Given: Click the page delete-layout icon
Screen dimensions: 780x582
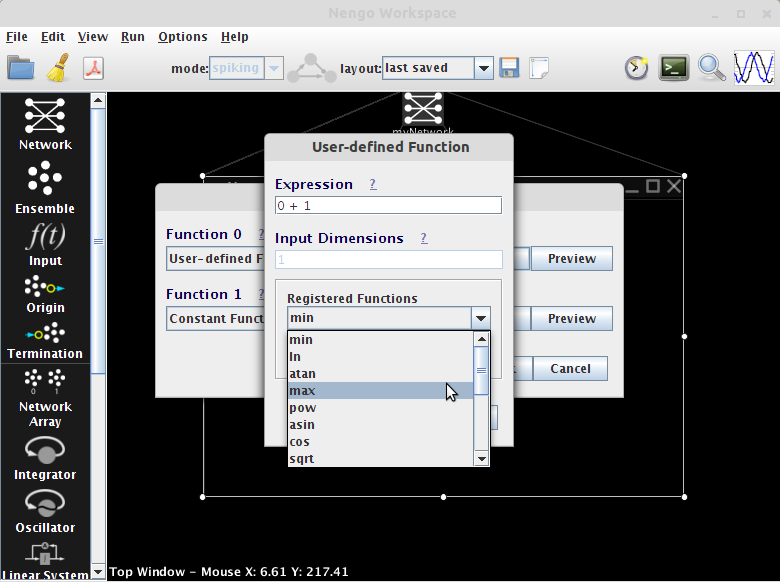Looking at the screenshot, I should click(539, 68).
